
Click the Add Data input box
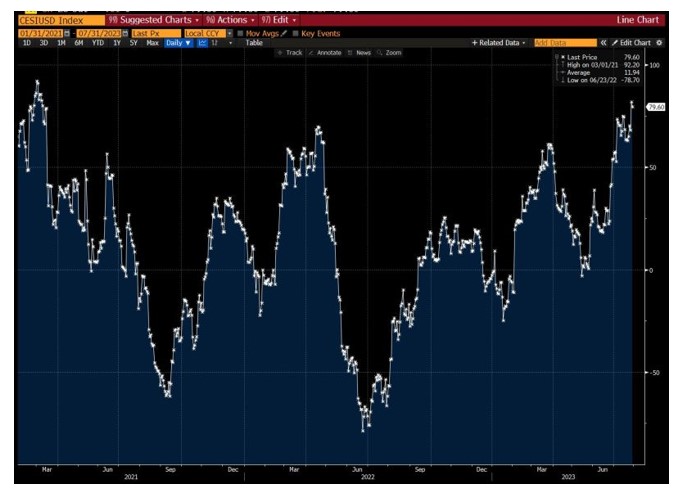click(x=566, y=43)
